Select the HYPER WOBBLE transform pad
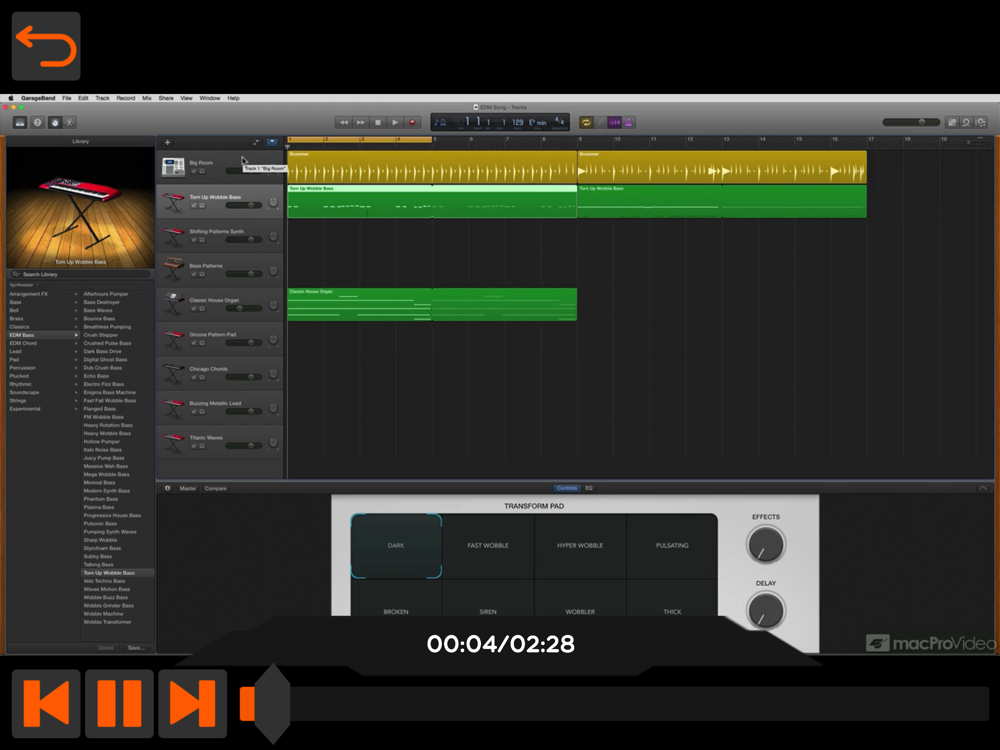The width and height of the screenshot is (1000, 750). [580, 546]
